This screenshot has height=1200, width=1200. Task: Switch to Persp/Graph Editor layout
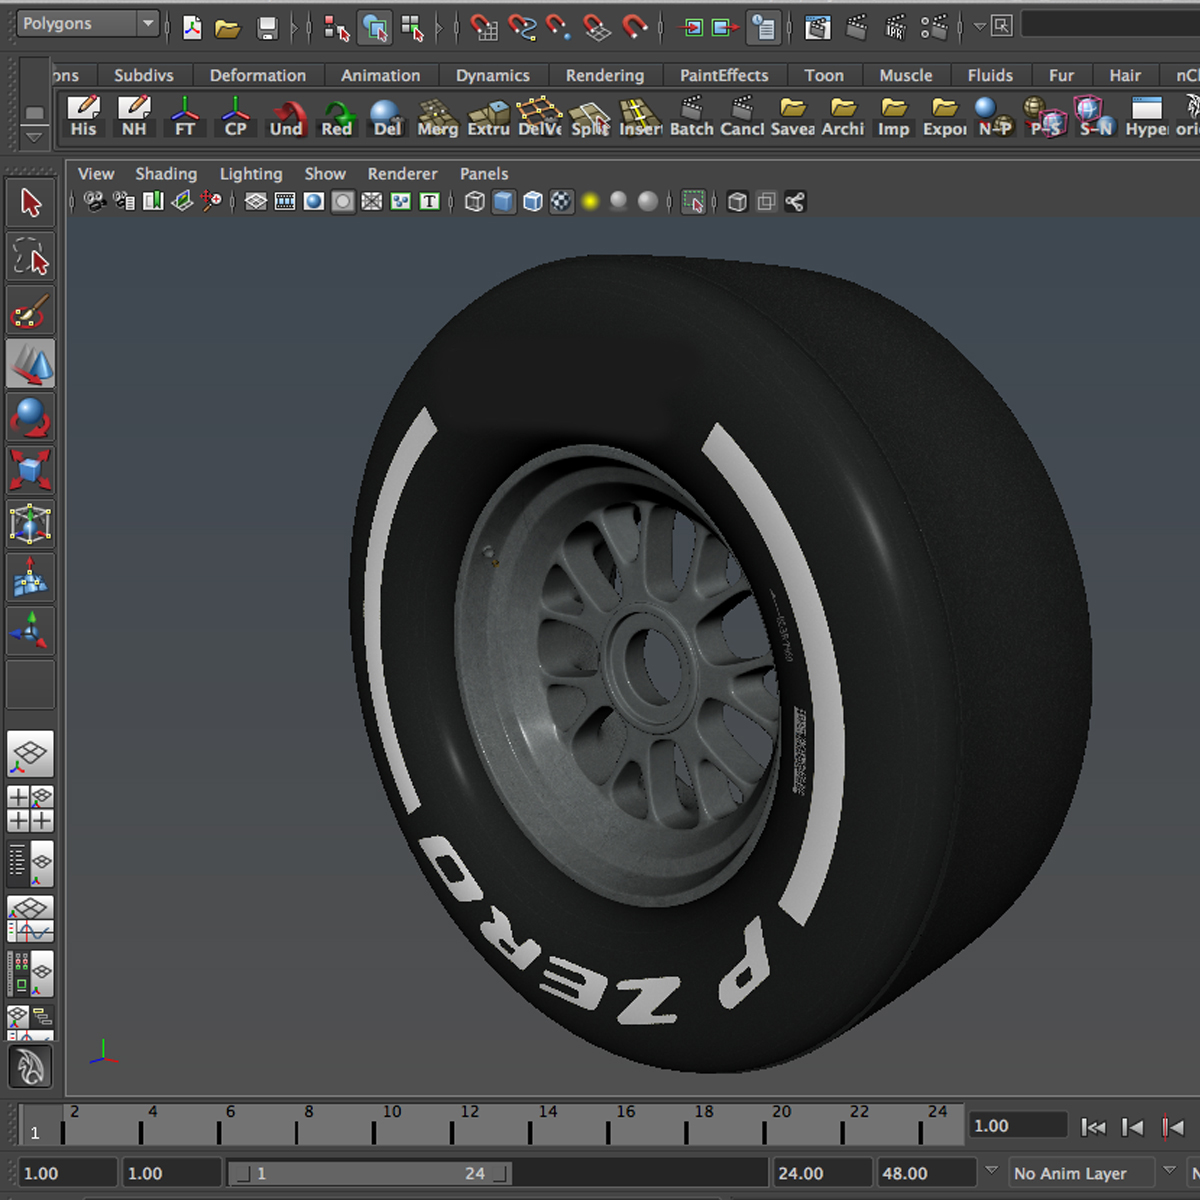[30, 919]
